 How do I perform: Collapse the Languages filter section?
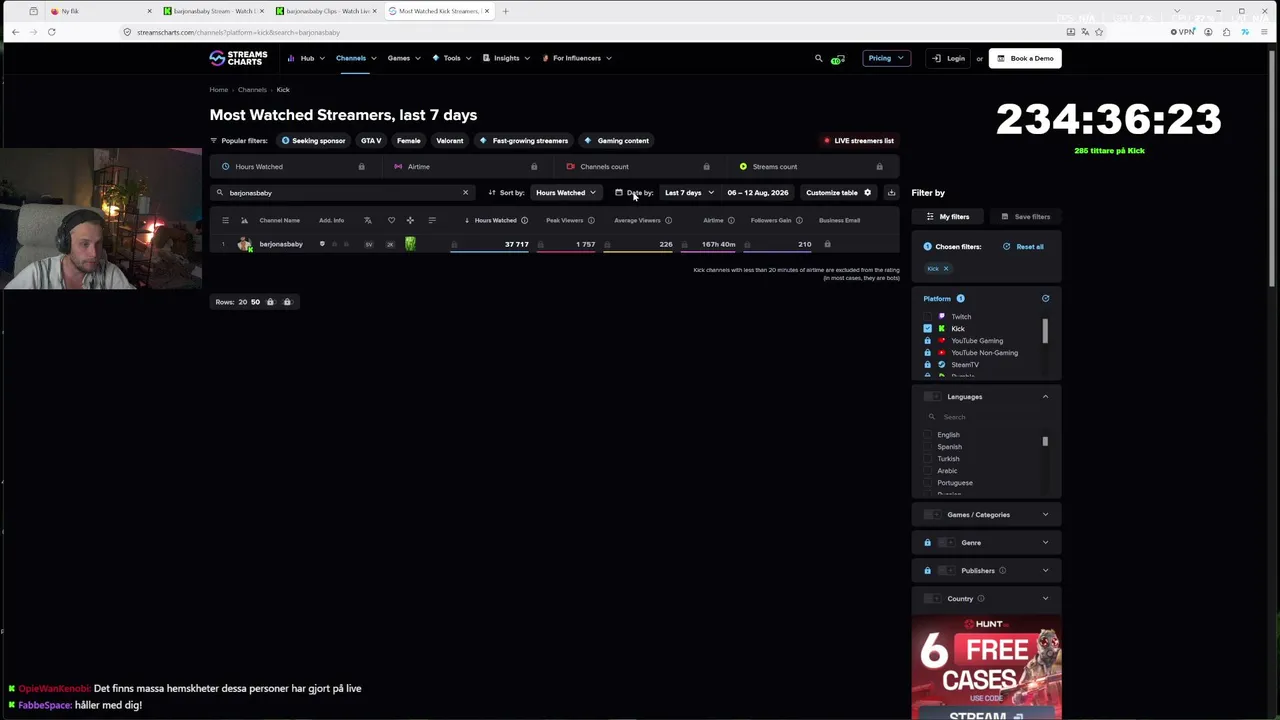click(1045, 397)
